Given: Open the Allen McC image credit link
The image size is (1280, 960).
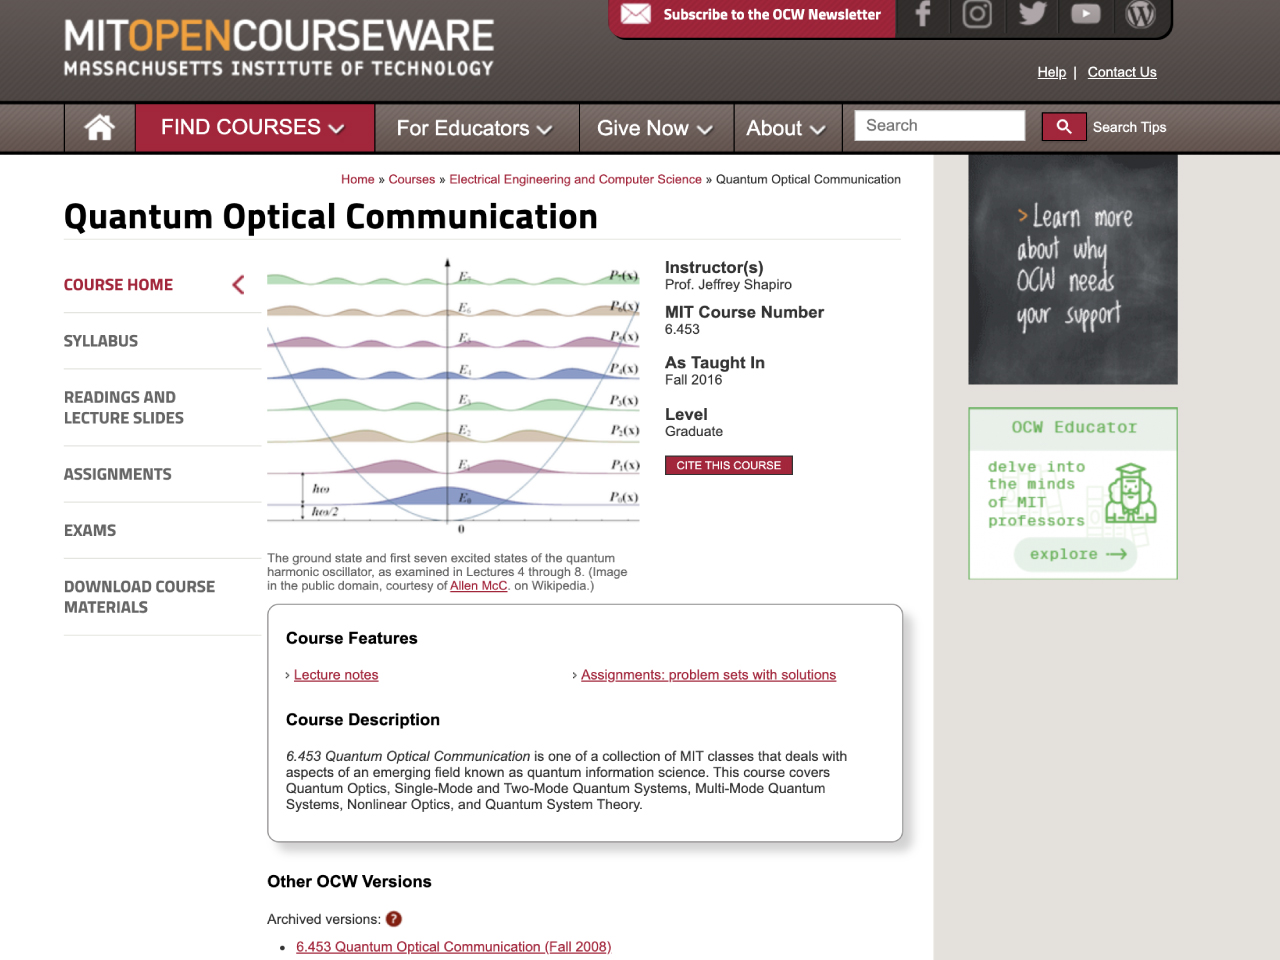Looking at the screenshot, I should point(479,586).
